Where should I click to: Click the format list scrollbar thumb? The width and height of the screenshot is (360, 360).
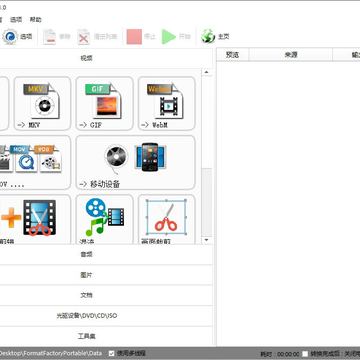point(207,202)
